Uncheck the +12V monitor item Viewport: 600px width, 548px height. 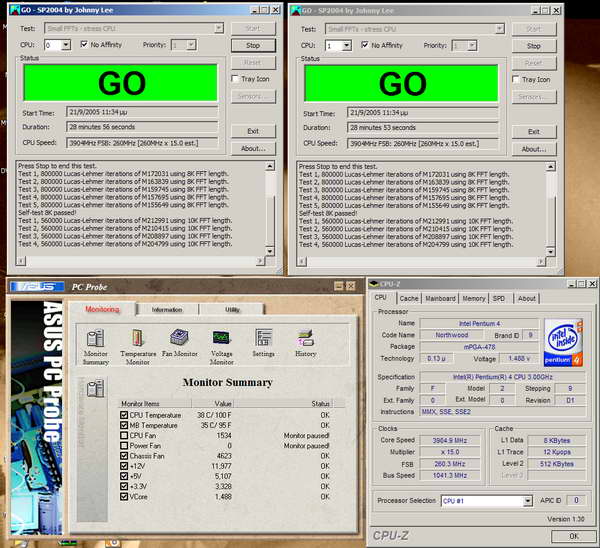pyautogui.click(x=124, y=466)
